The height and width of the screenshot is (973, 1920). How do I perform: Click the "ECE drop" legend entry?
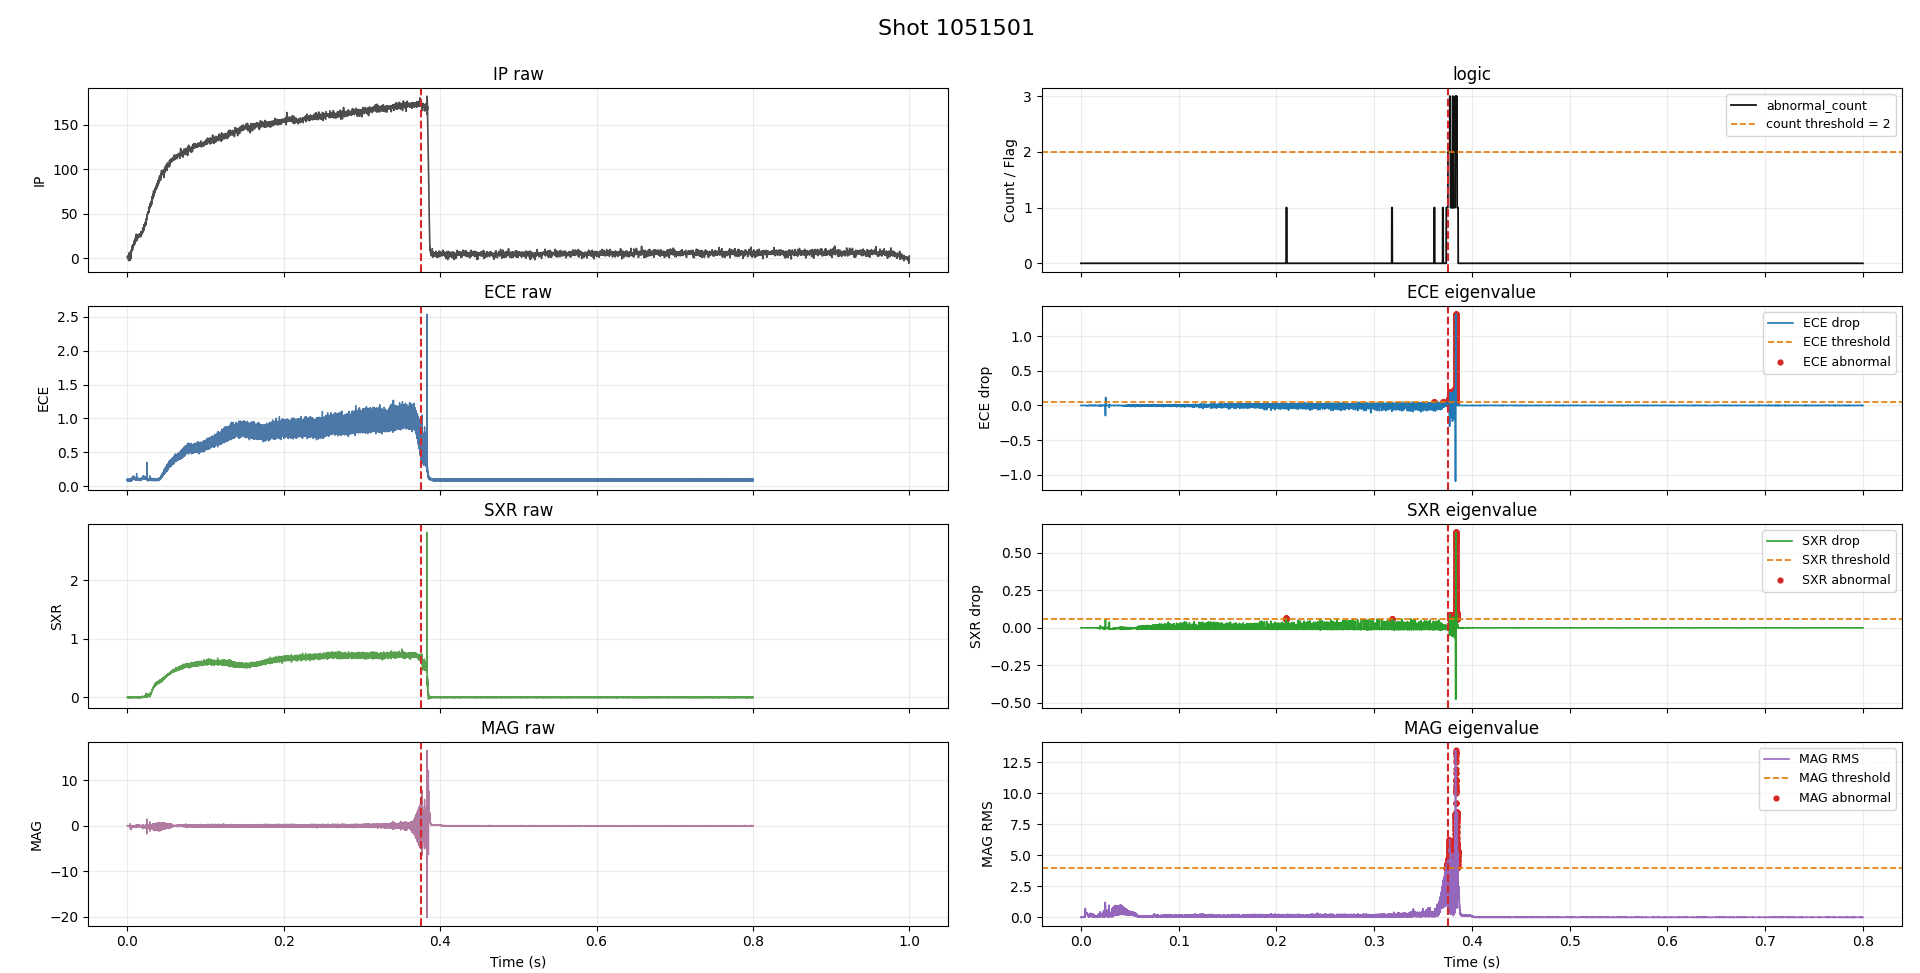click(1830, 323)
